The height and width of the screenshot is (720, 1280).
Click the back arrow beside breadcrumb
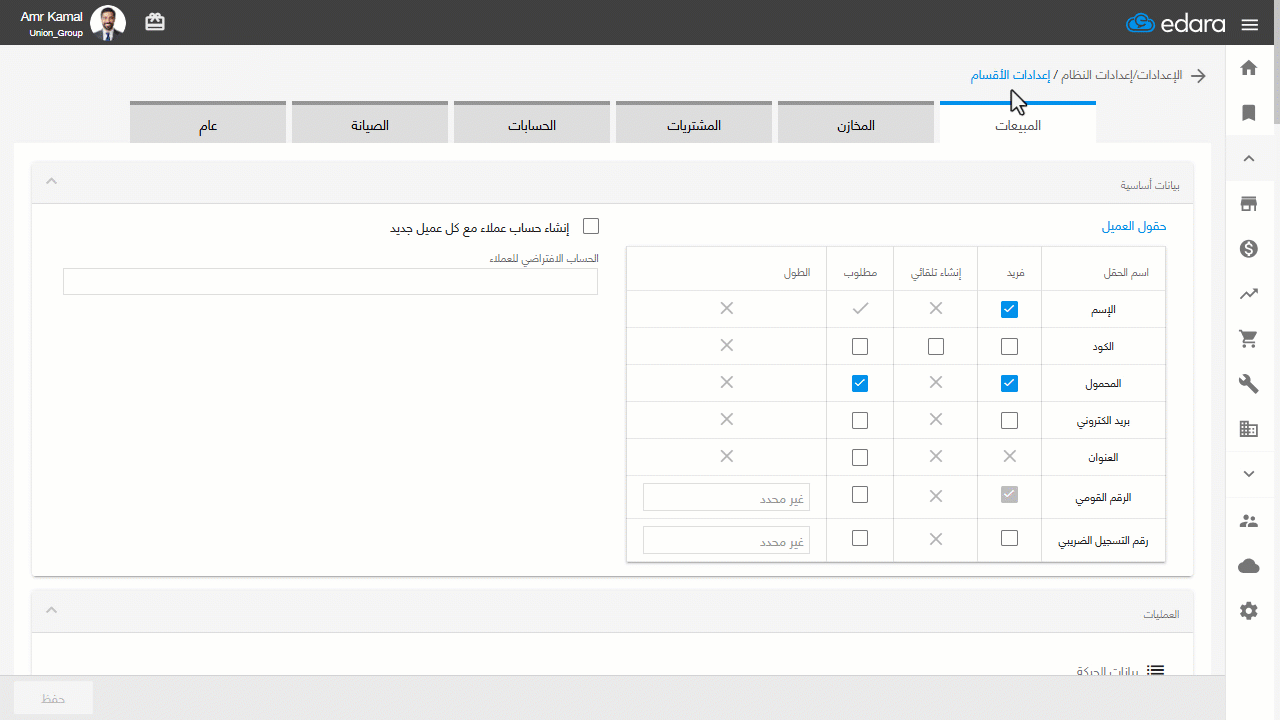pyautogui.click(x=1198, y=76)
